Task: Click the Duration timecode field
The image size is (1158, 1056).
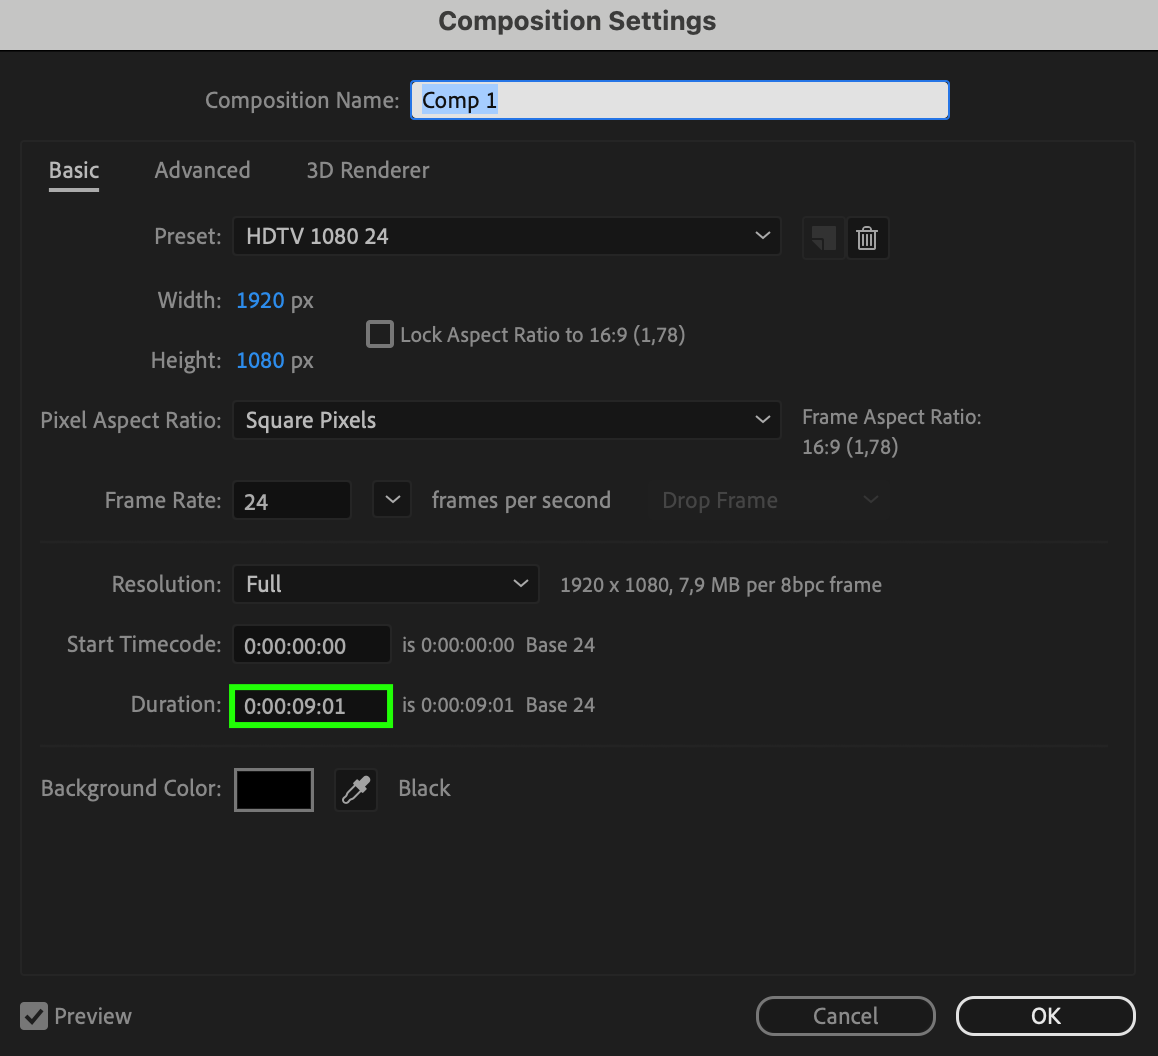Action: pyautogui.click(x=310, y=706)
